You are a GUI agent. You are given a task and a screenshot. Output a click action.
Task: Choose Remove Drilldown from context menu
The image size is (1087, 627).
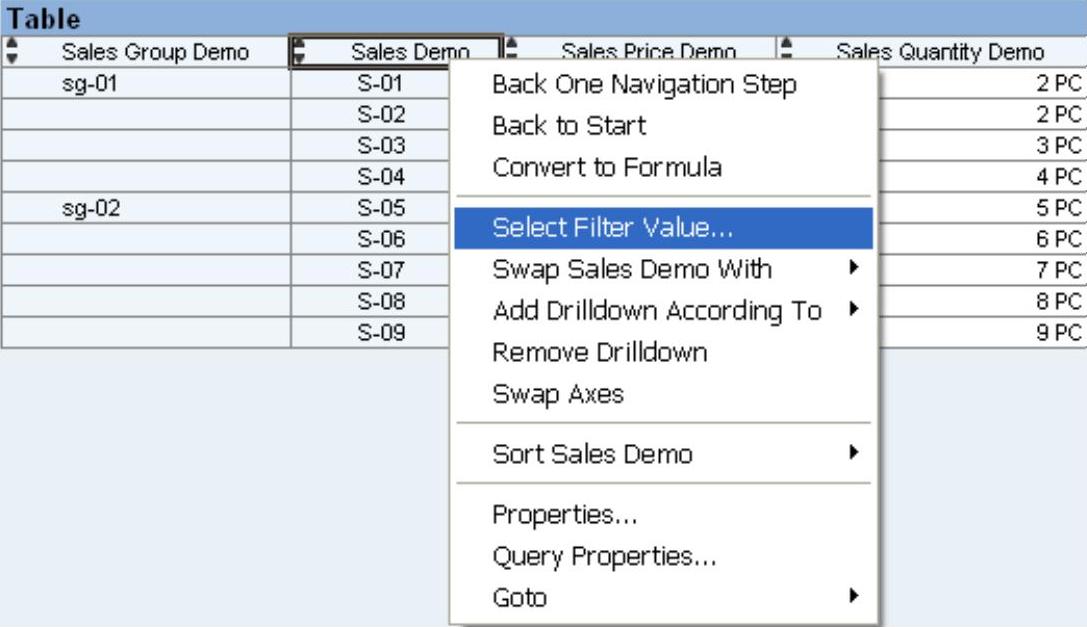599,352
